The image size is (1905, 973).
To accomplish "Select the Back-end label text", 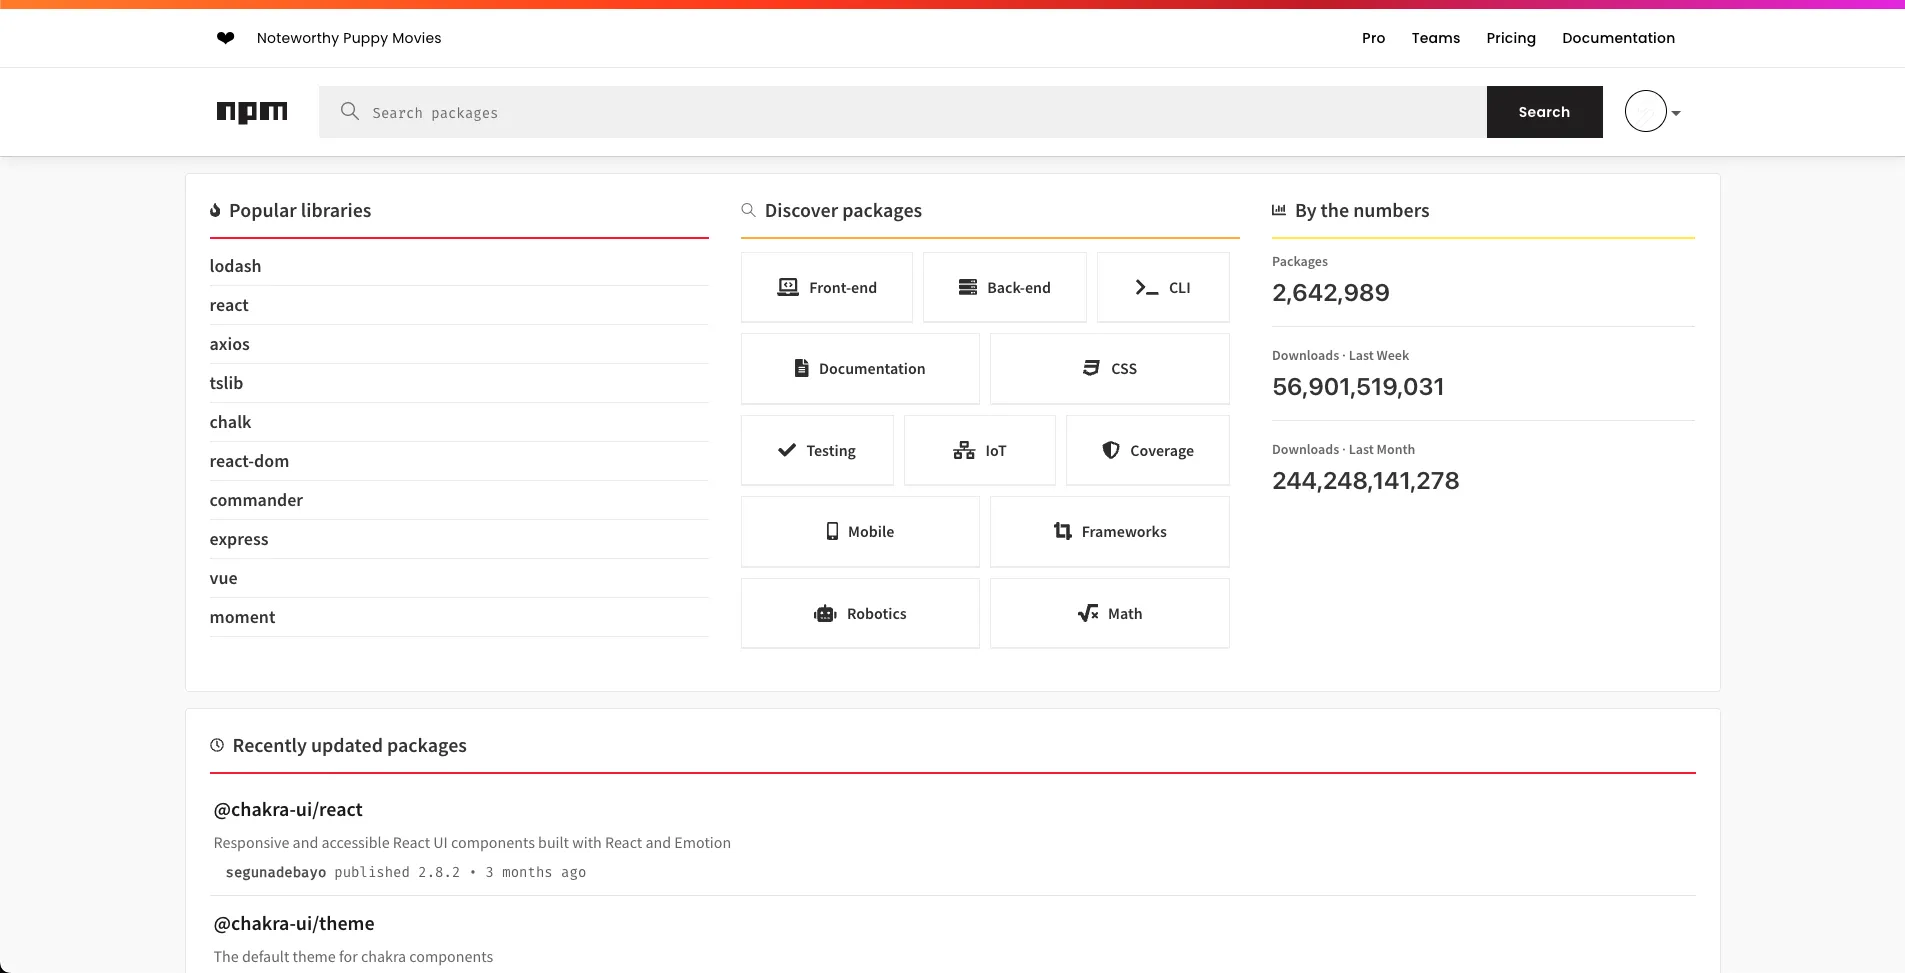I will click(1018, 287).
